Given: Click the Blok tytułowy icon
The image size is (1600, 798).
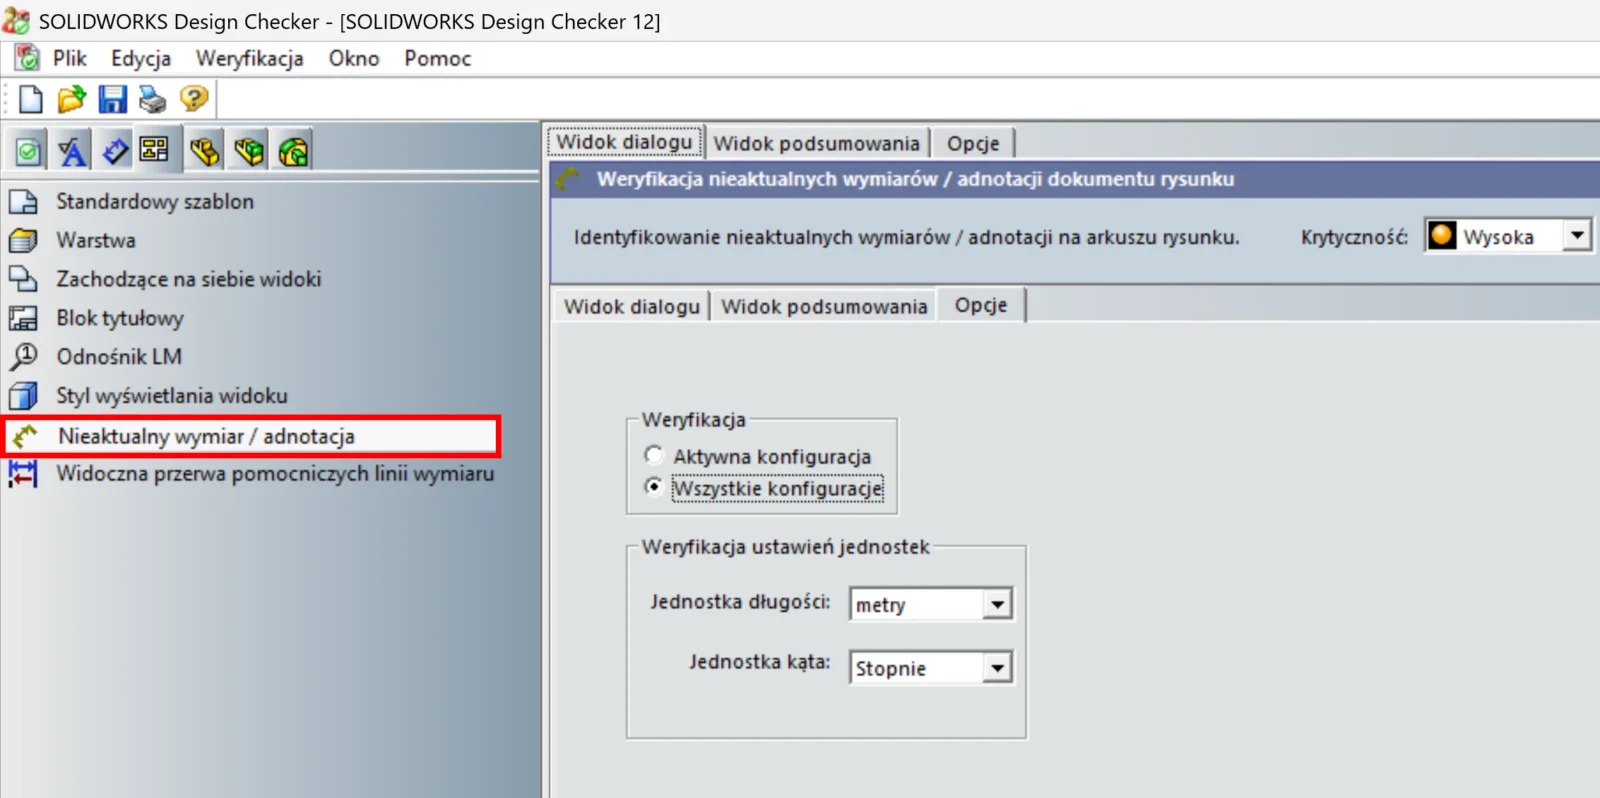Looking at the screenshot, I should 23,318.
